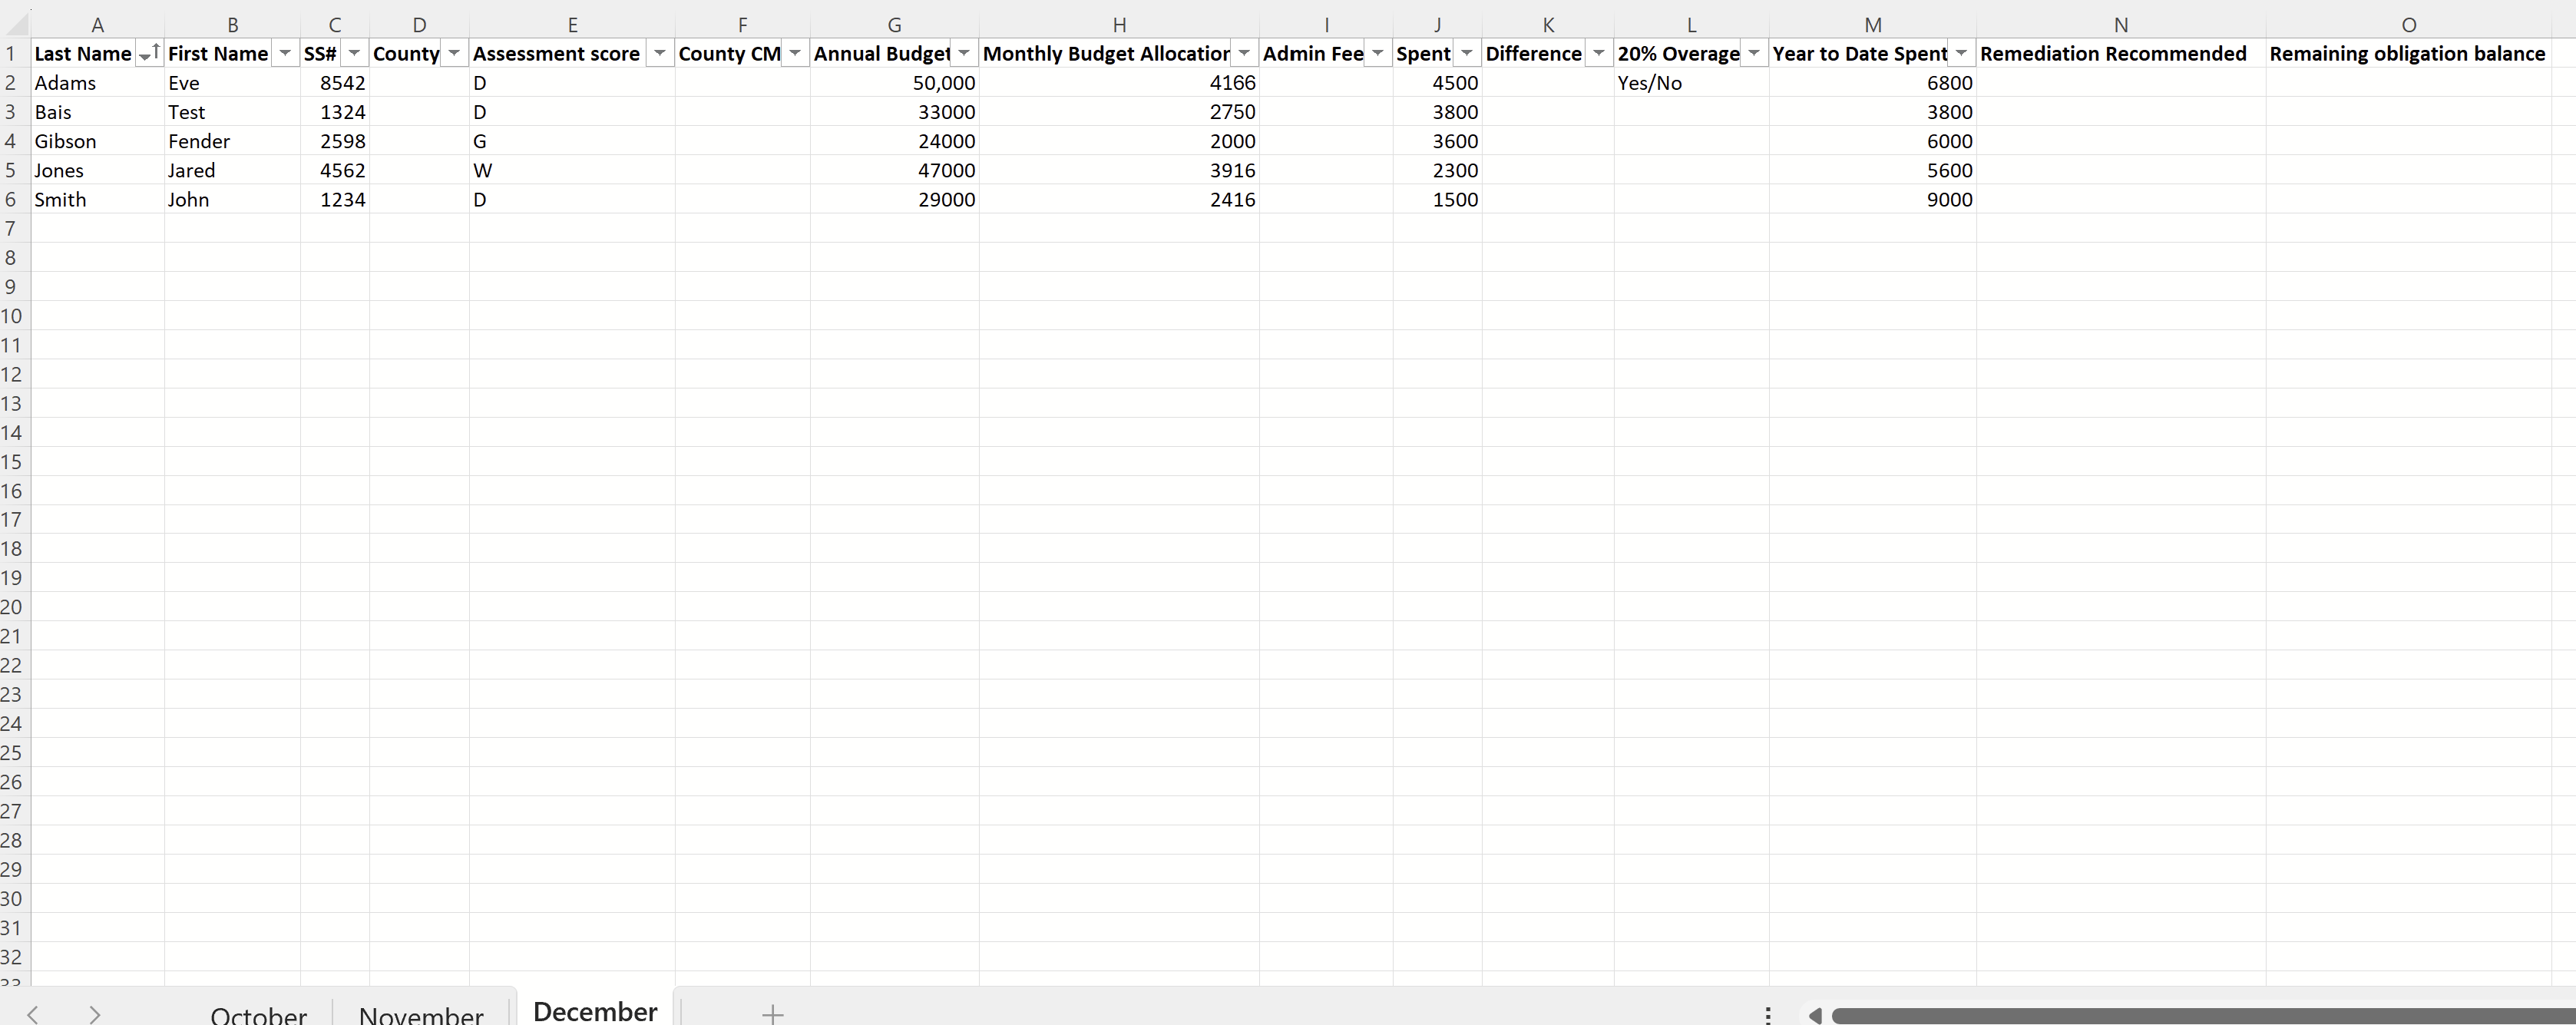Select the first name cell Jared
2576x1025 pixels.
[232, 170]
